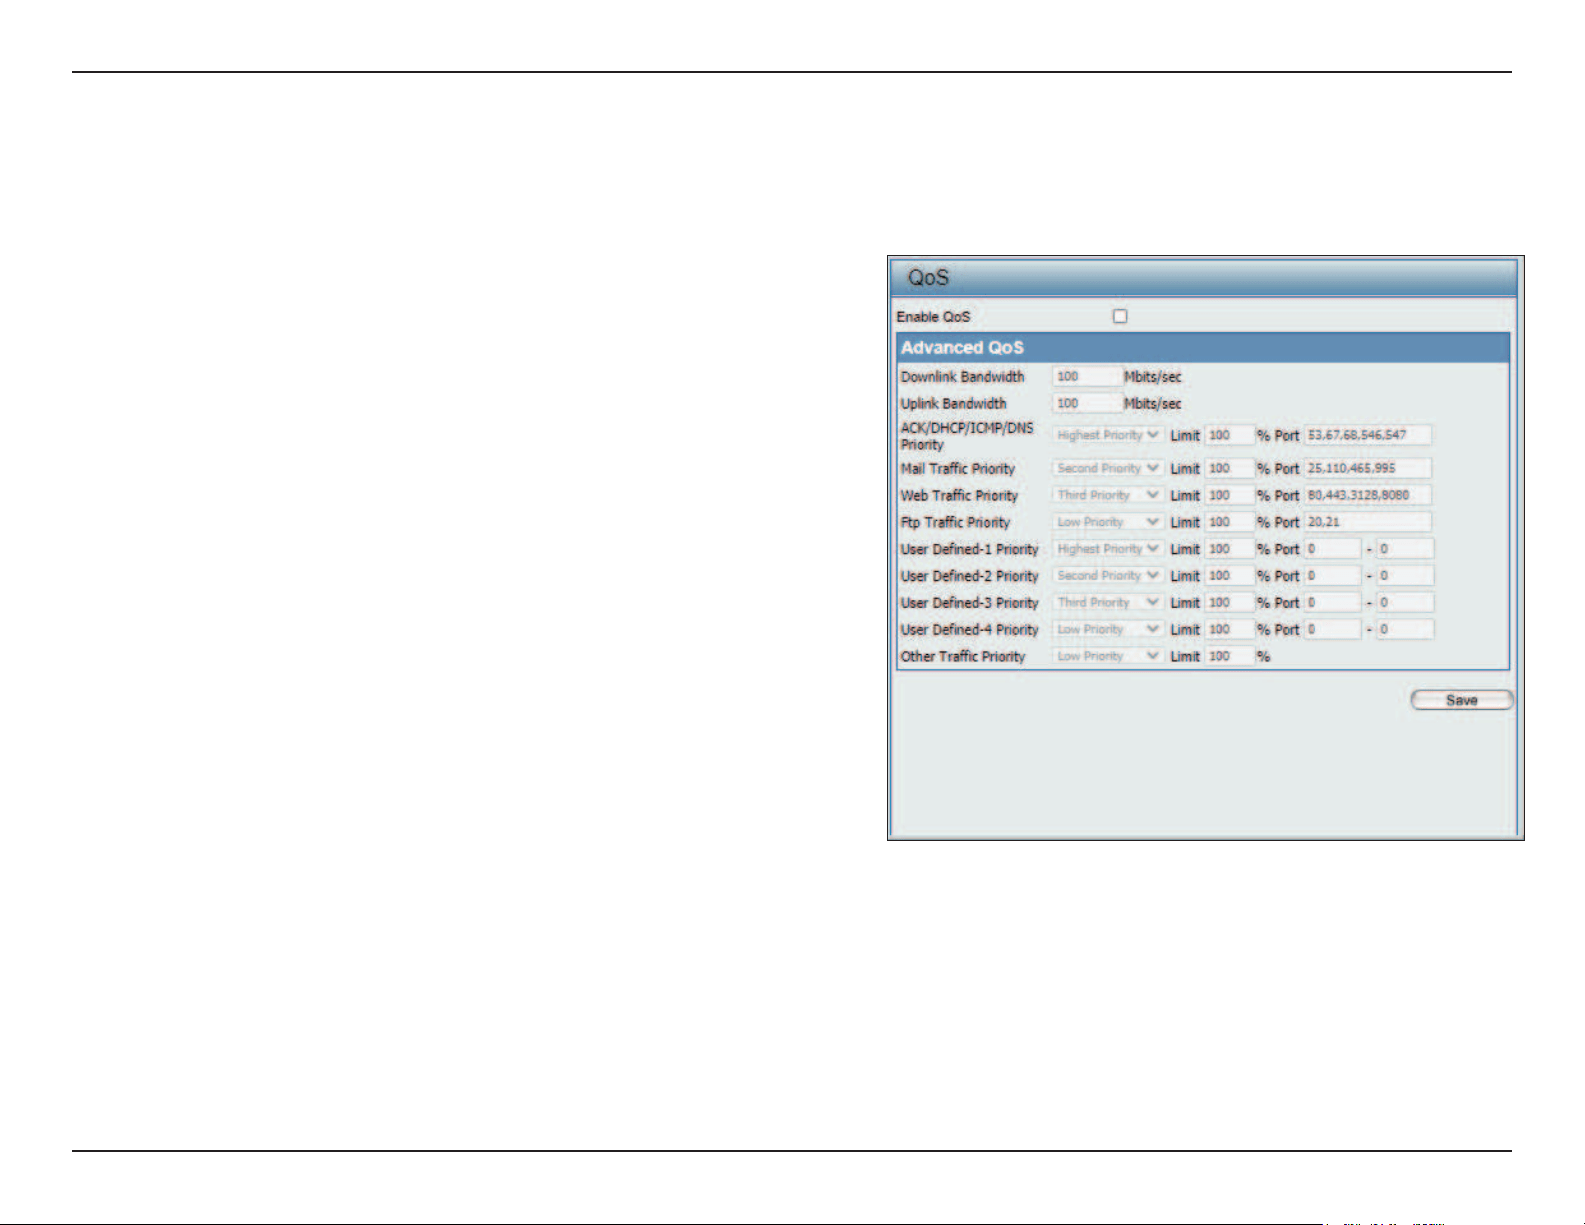The image size is (1585, 1225).
Task: Open User Defined-1 Priority dropdown
Action: 1108,549
